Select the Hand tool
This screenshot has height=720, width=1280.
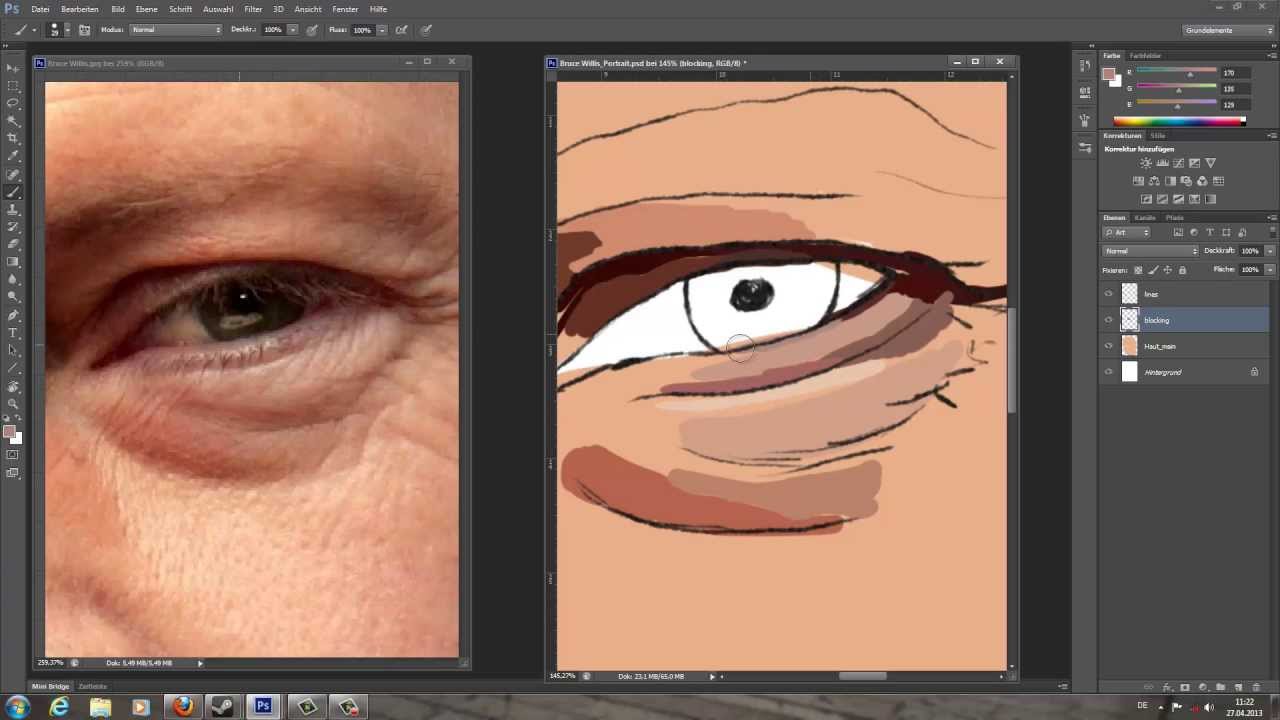coord(13,386)
